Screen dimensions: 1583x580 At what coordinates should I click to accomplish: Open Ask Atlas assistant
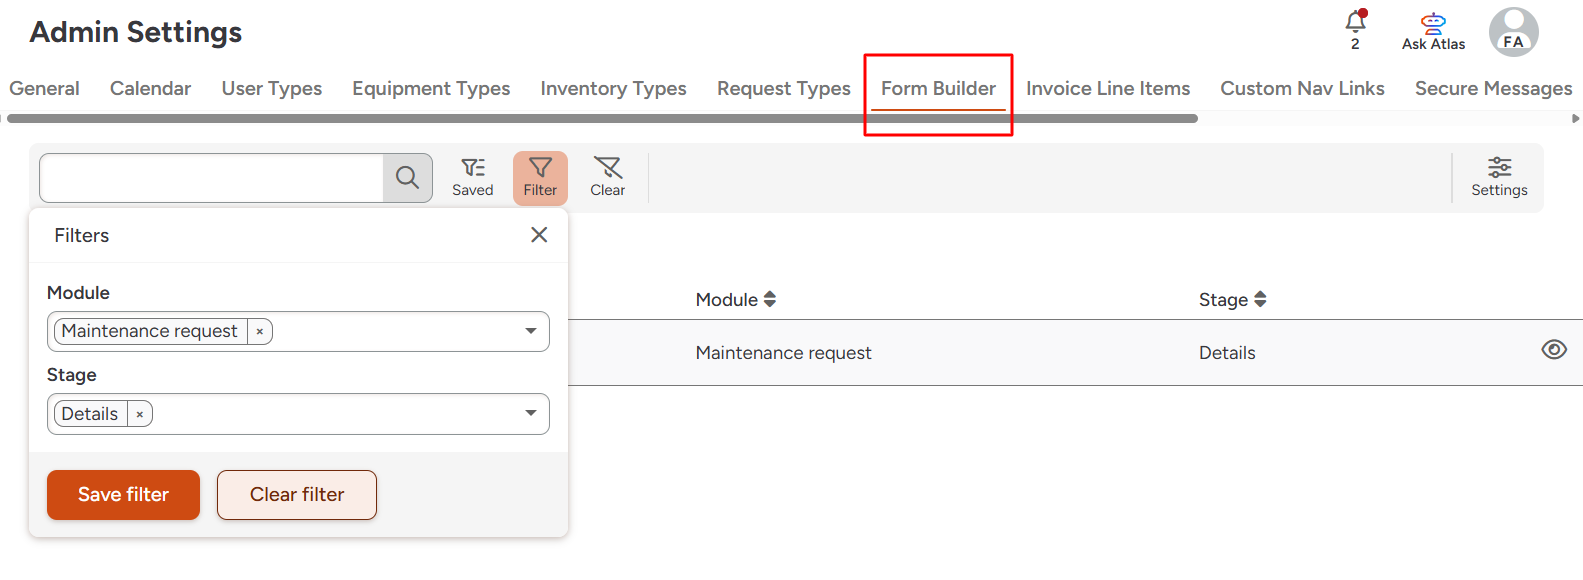tap(1433, 31)
